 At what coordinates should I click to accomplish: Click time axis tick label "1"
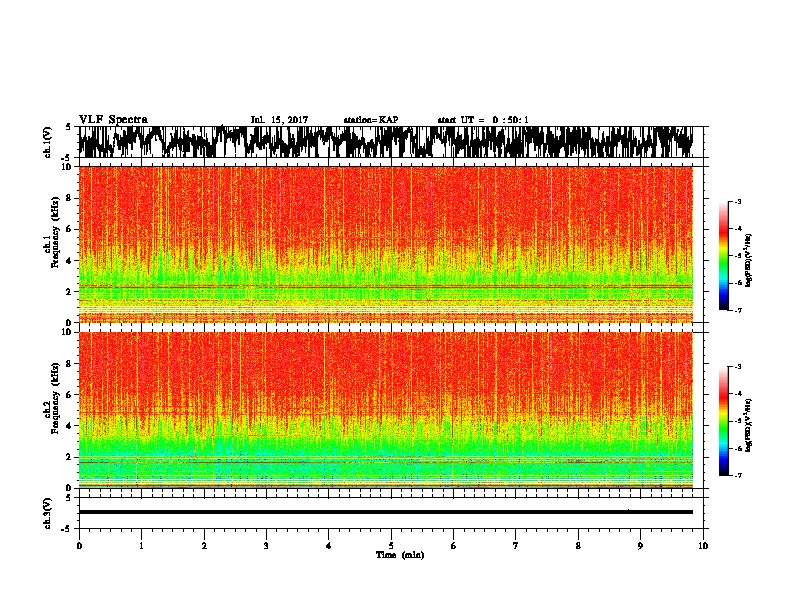[x=141, y=545]
